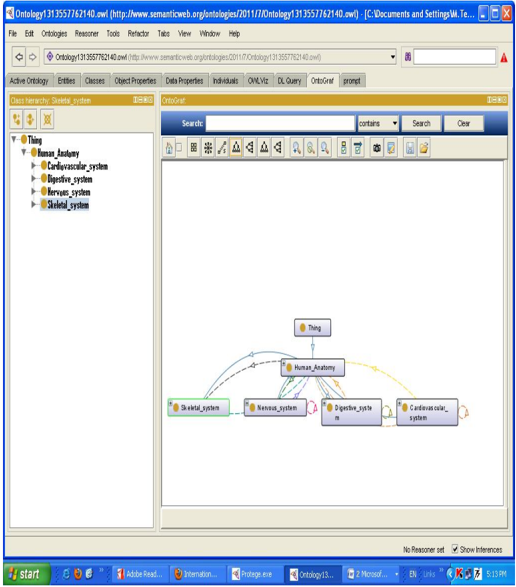Switch to Adobe Reader in the taskbar
The height and width of the screenshot is (587, 516).
[x=140, y=574]
